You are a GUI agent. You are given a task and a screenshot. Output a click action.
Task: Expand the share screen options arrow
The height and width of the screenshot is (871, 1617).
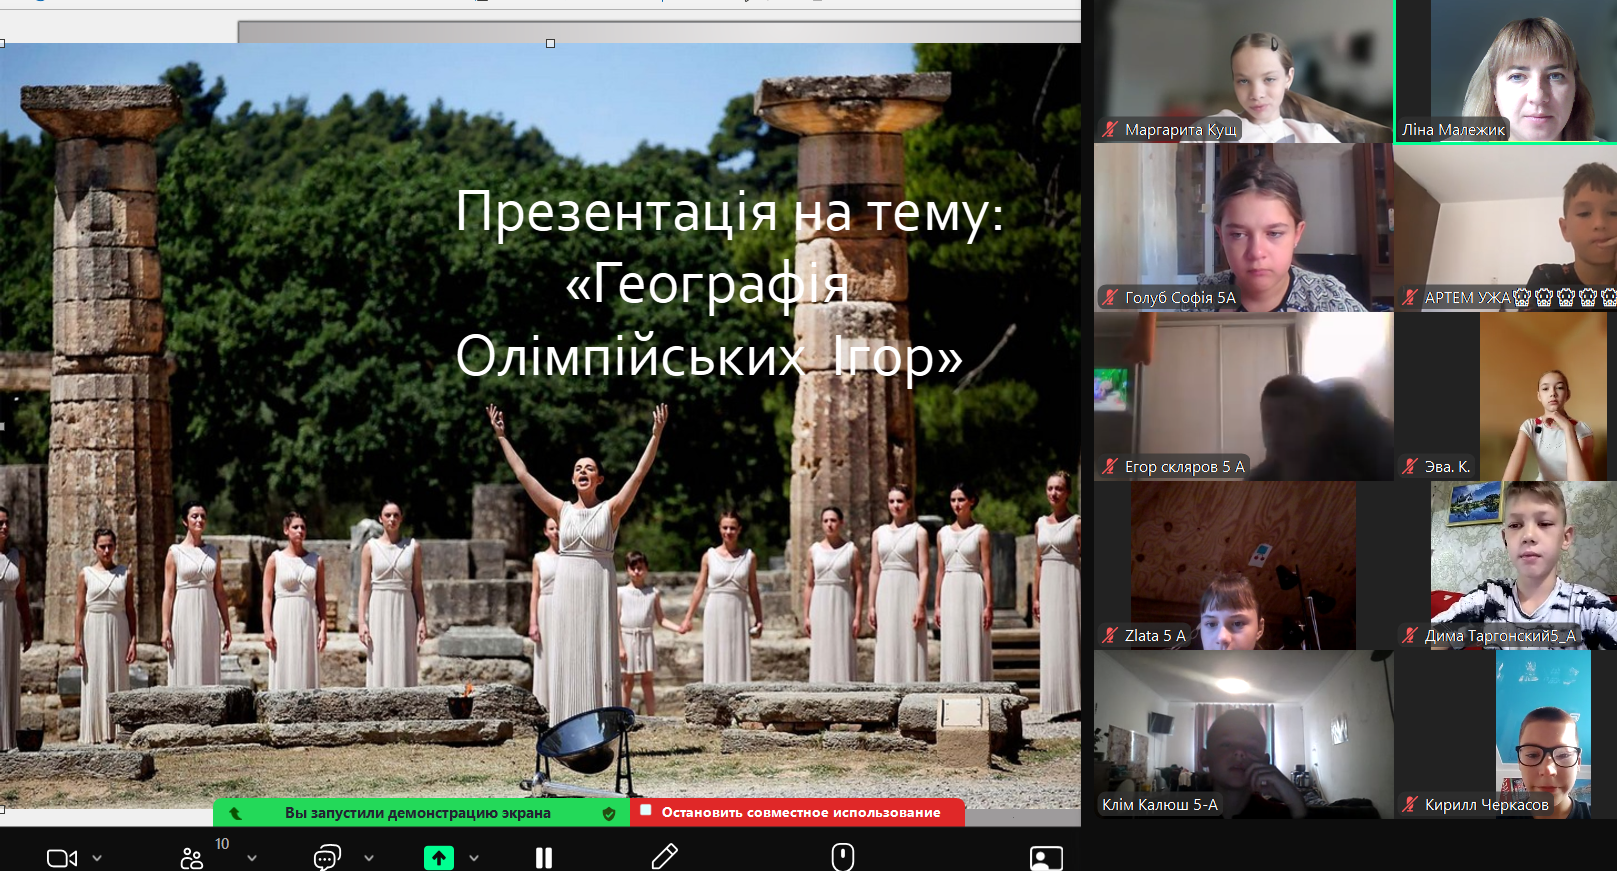pos(474,858)
